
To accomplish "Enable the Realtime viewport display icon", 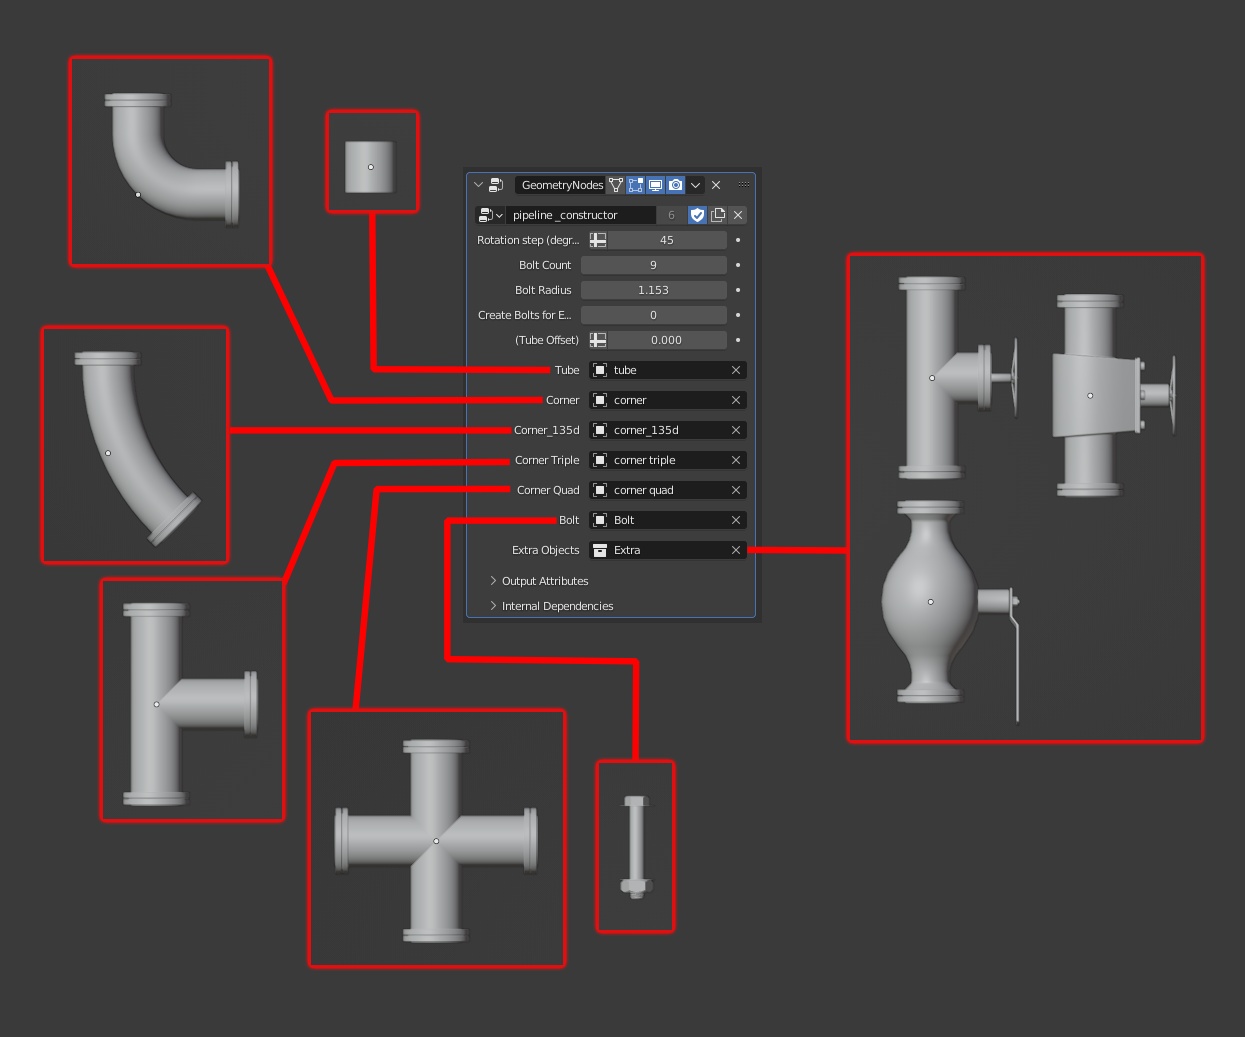I will click(655, 185).
